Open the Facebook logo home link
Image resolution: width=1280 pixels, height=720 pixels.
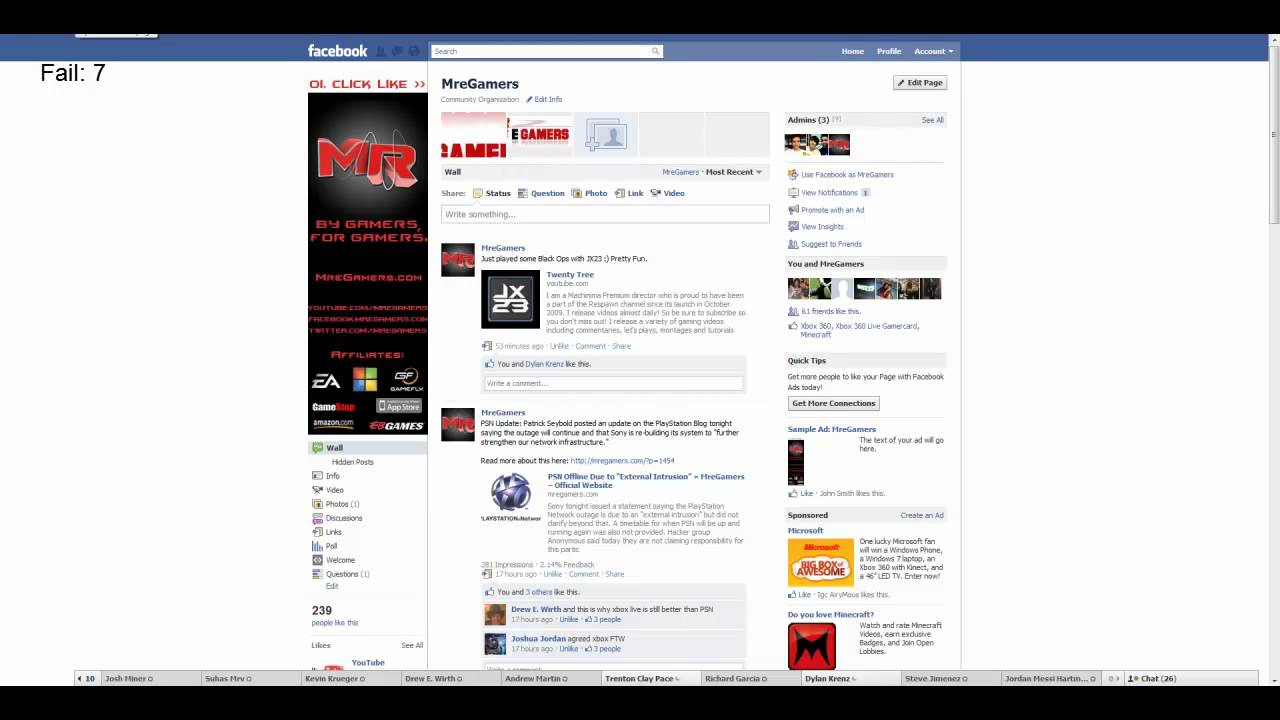coord(337,51)
